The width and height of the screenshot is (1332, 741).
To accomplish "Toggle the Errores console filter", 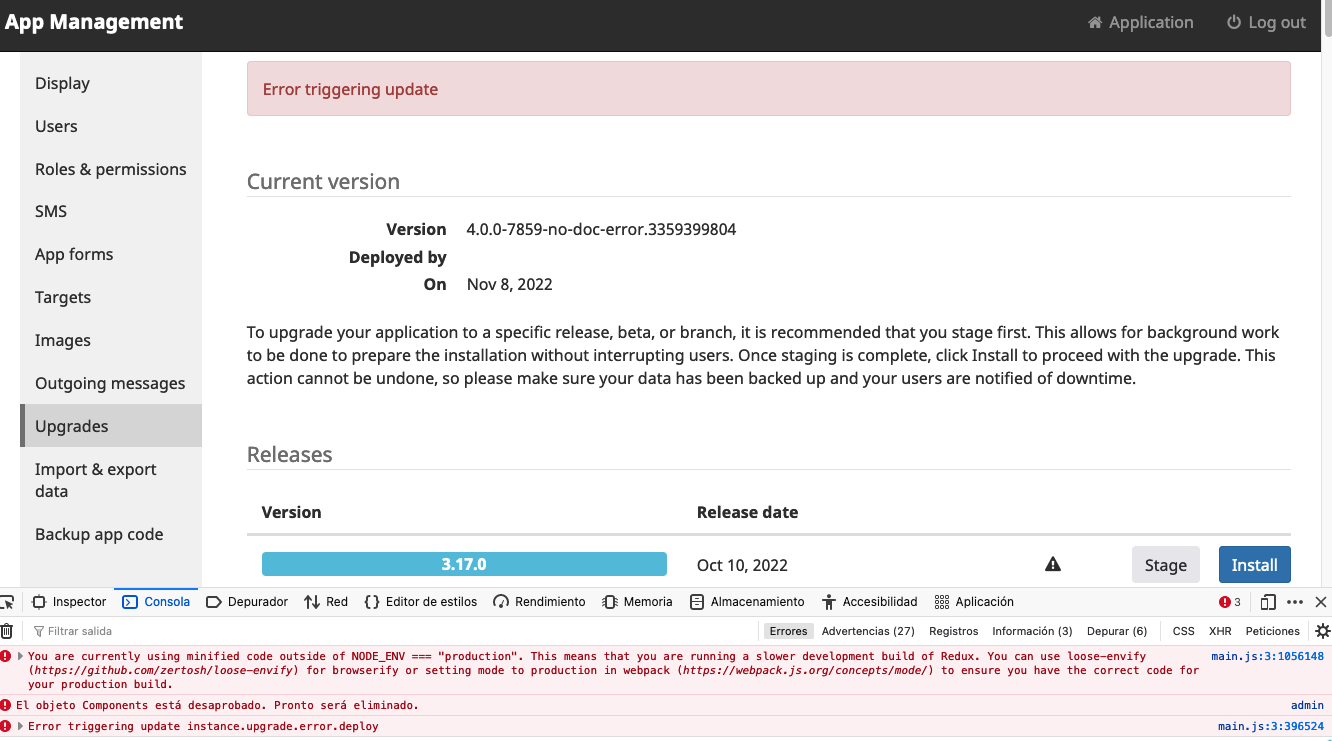I will point(788,631).
